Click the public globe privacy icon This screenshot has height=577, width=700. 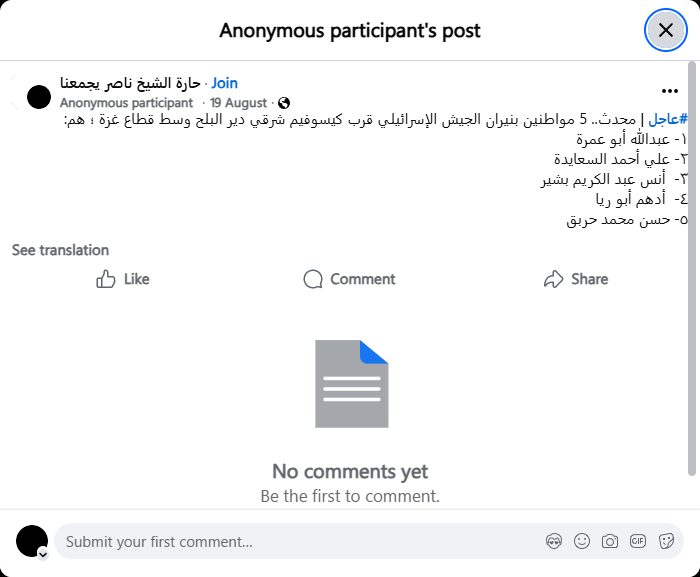point(284,103)
